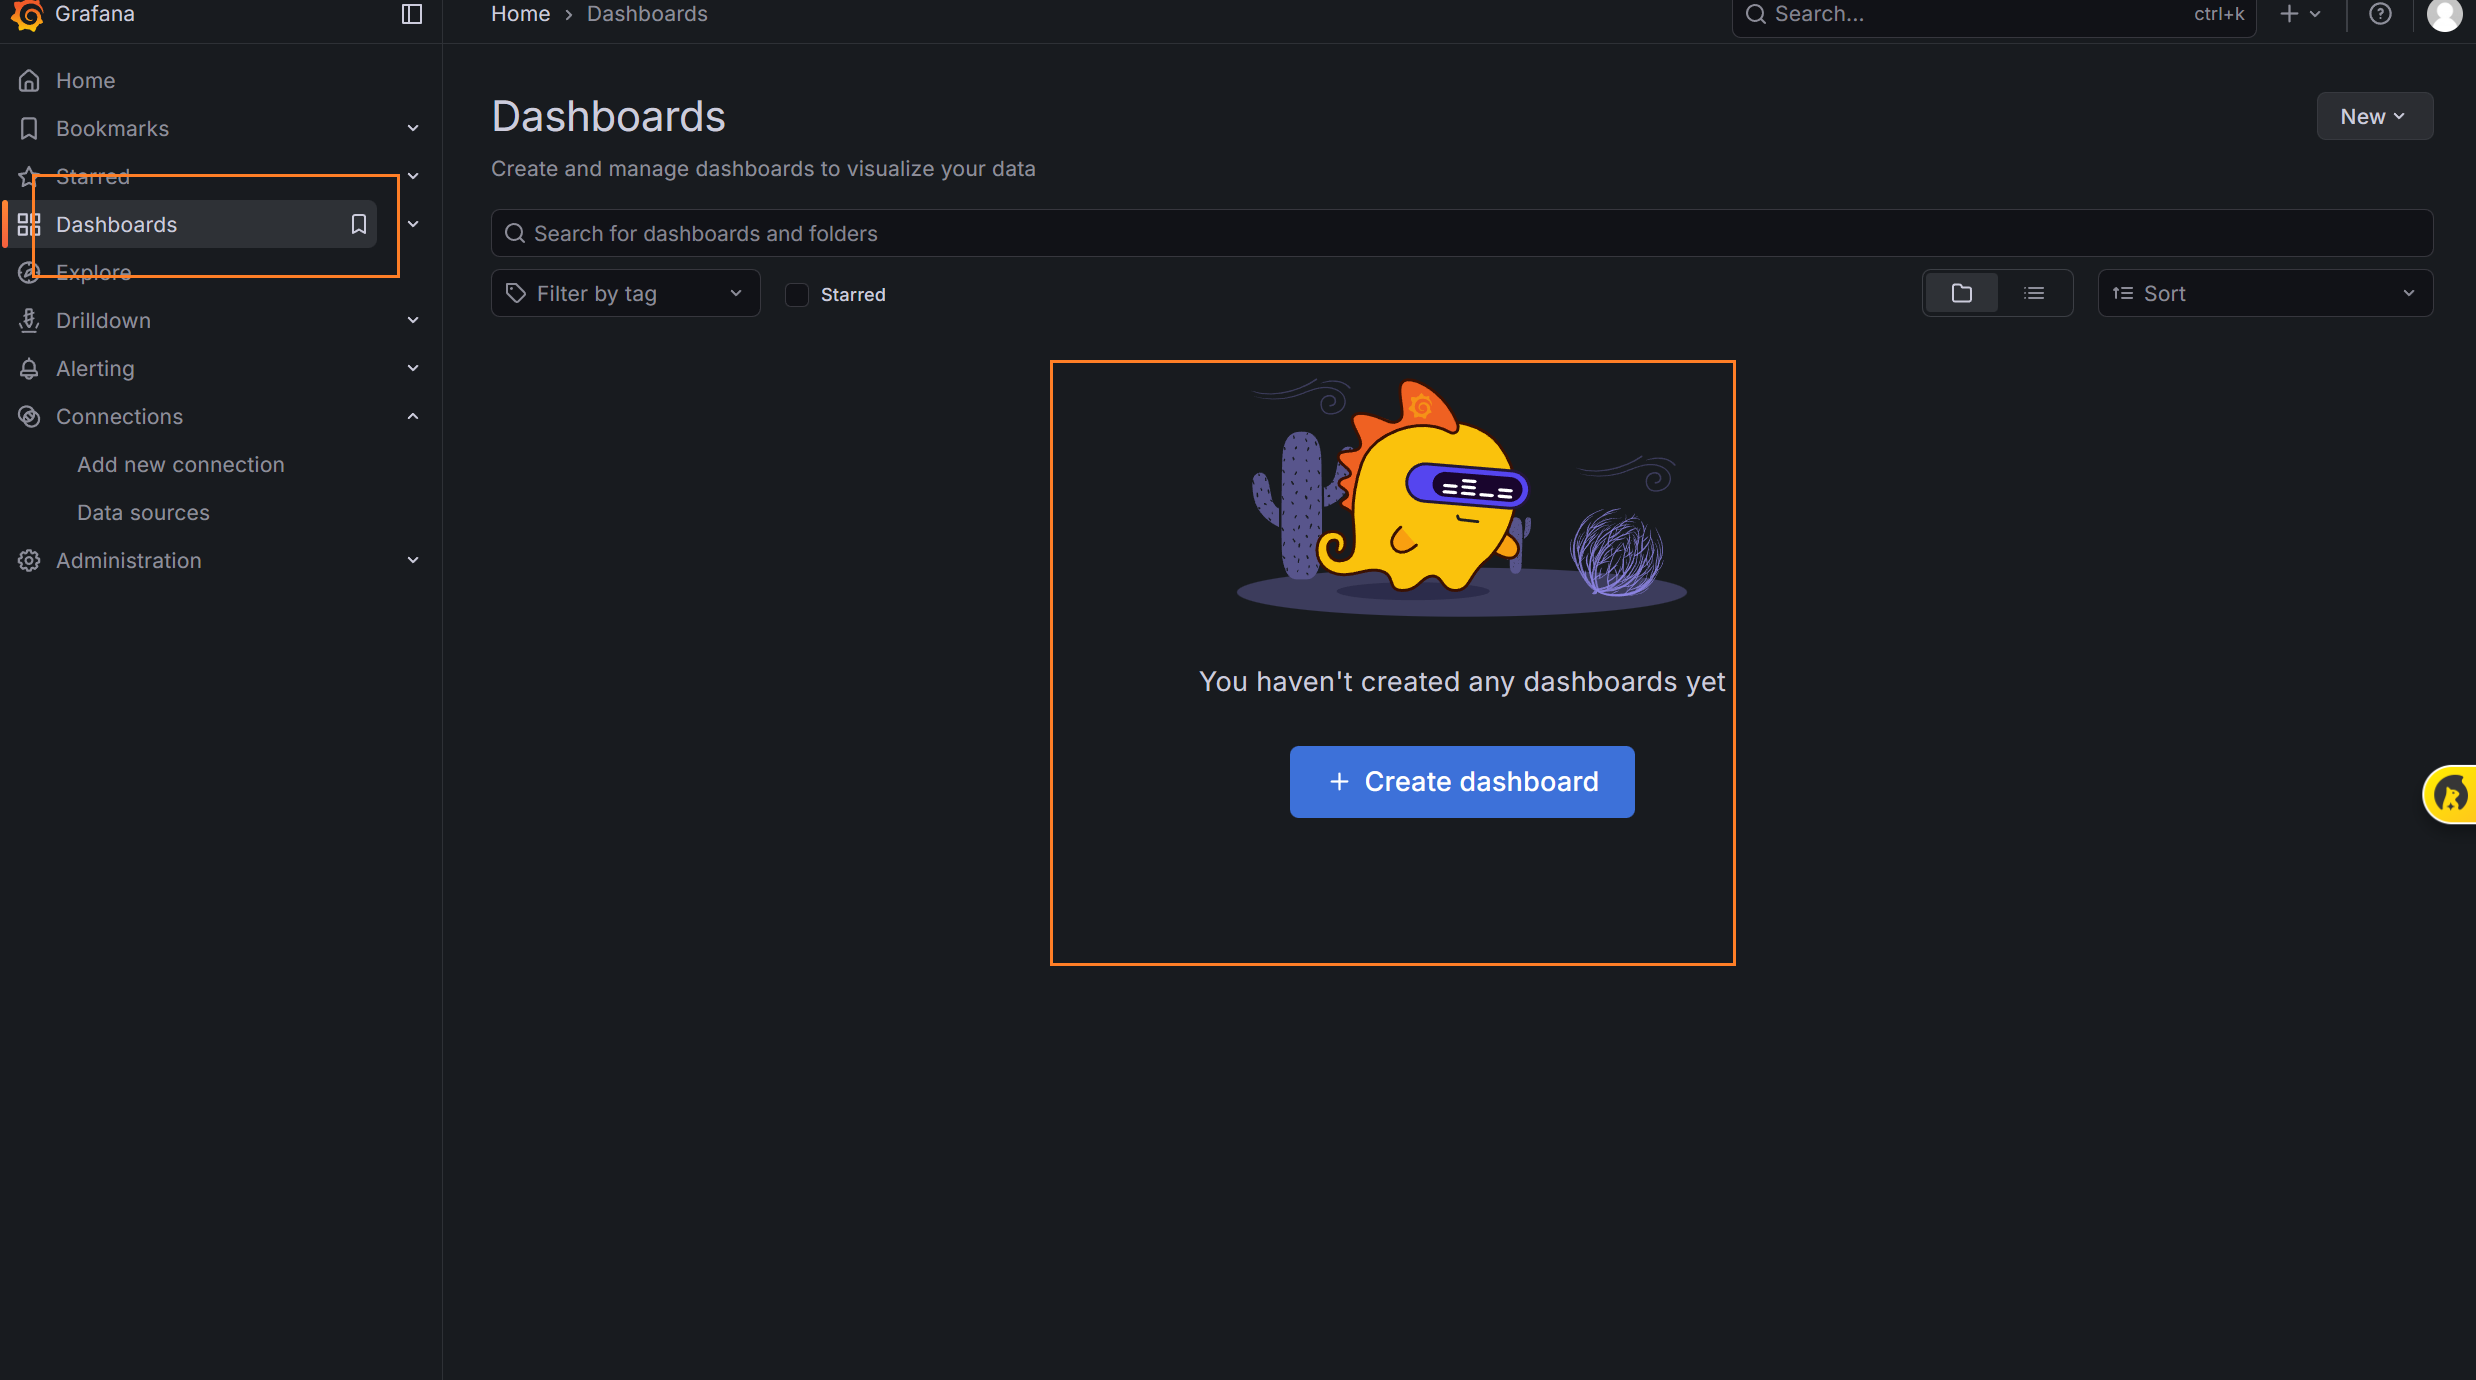Open the help question mark icon

2380,14
